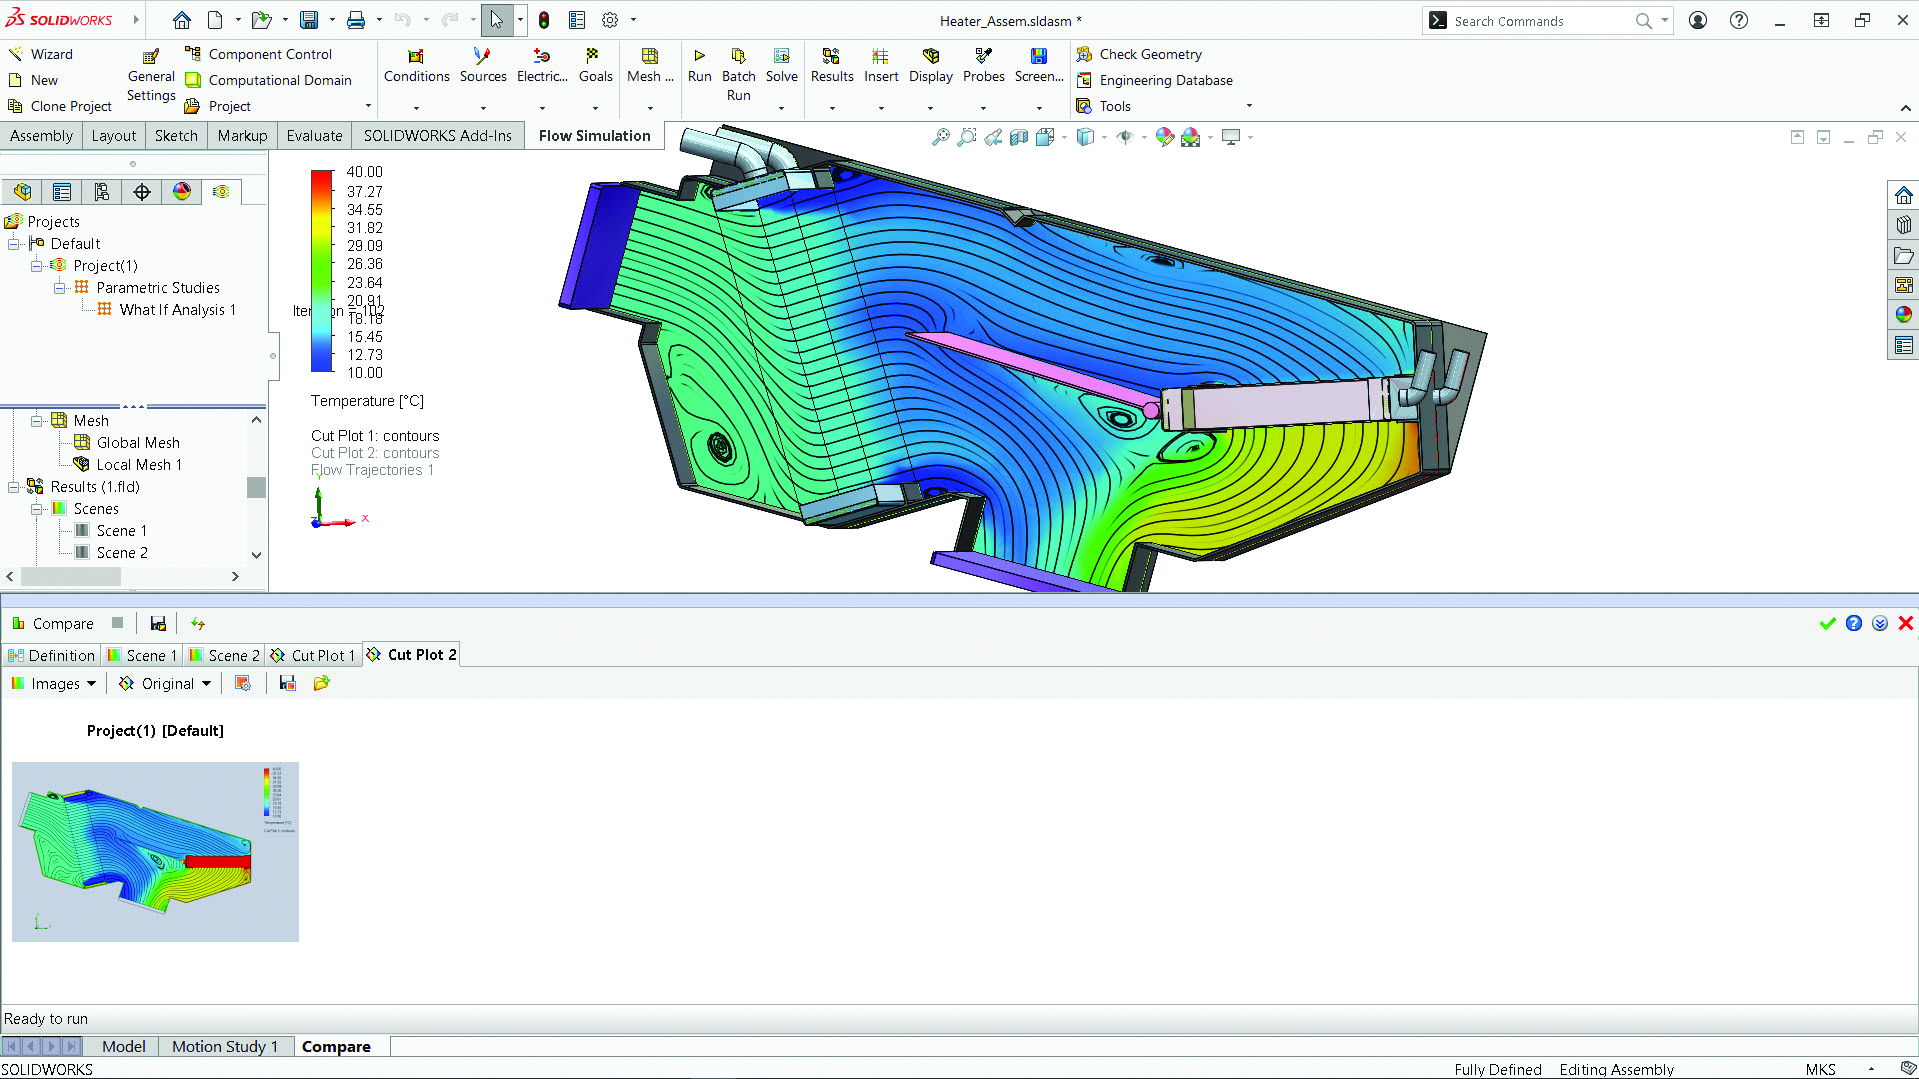
Task: Open the Probes tool
Action: 984,66
